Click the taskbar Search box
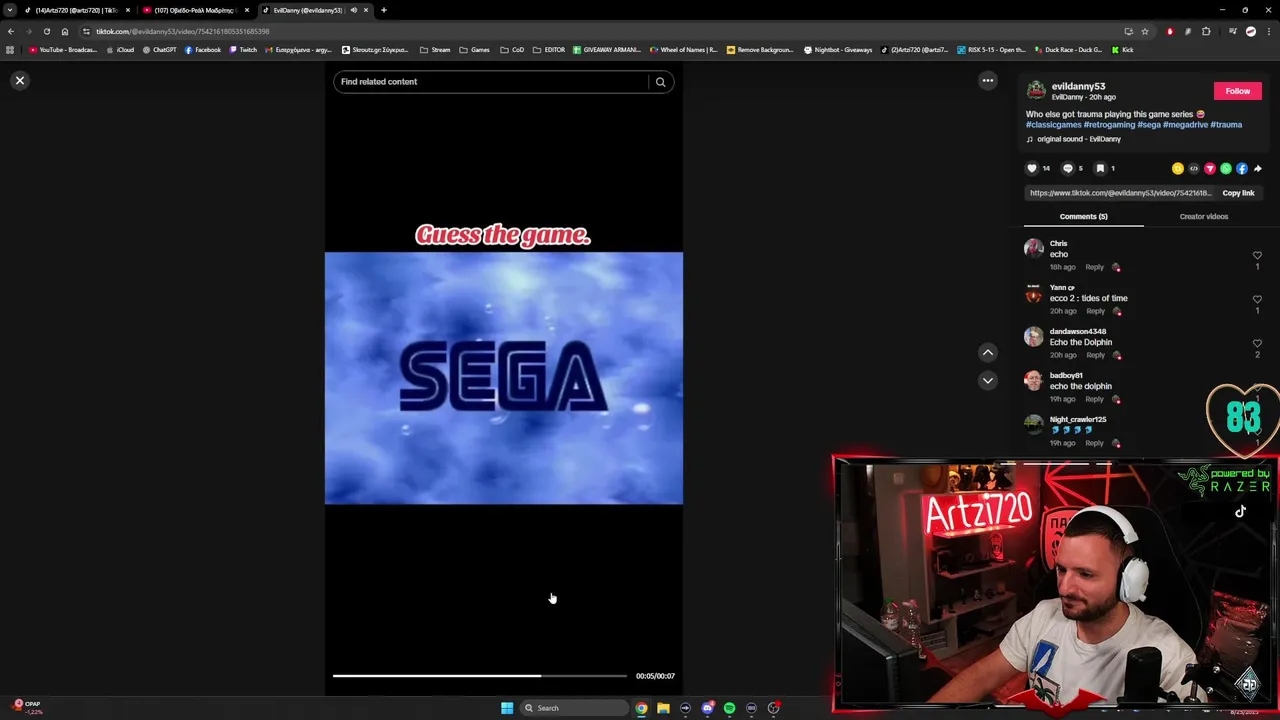The image size is (1280, 720). 575,708
